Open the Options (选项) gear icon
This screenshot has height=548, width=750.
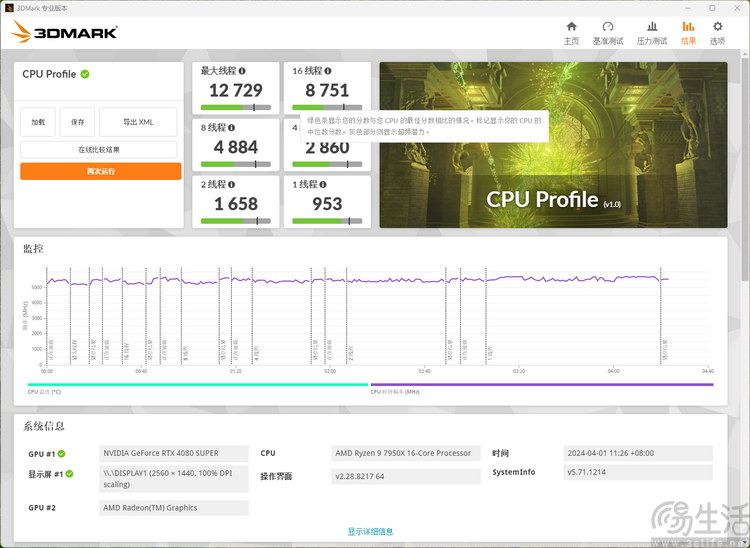(x=717, y=27)
